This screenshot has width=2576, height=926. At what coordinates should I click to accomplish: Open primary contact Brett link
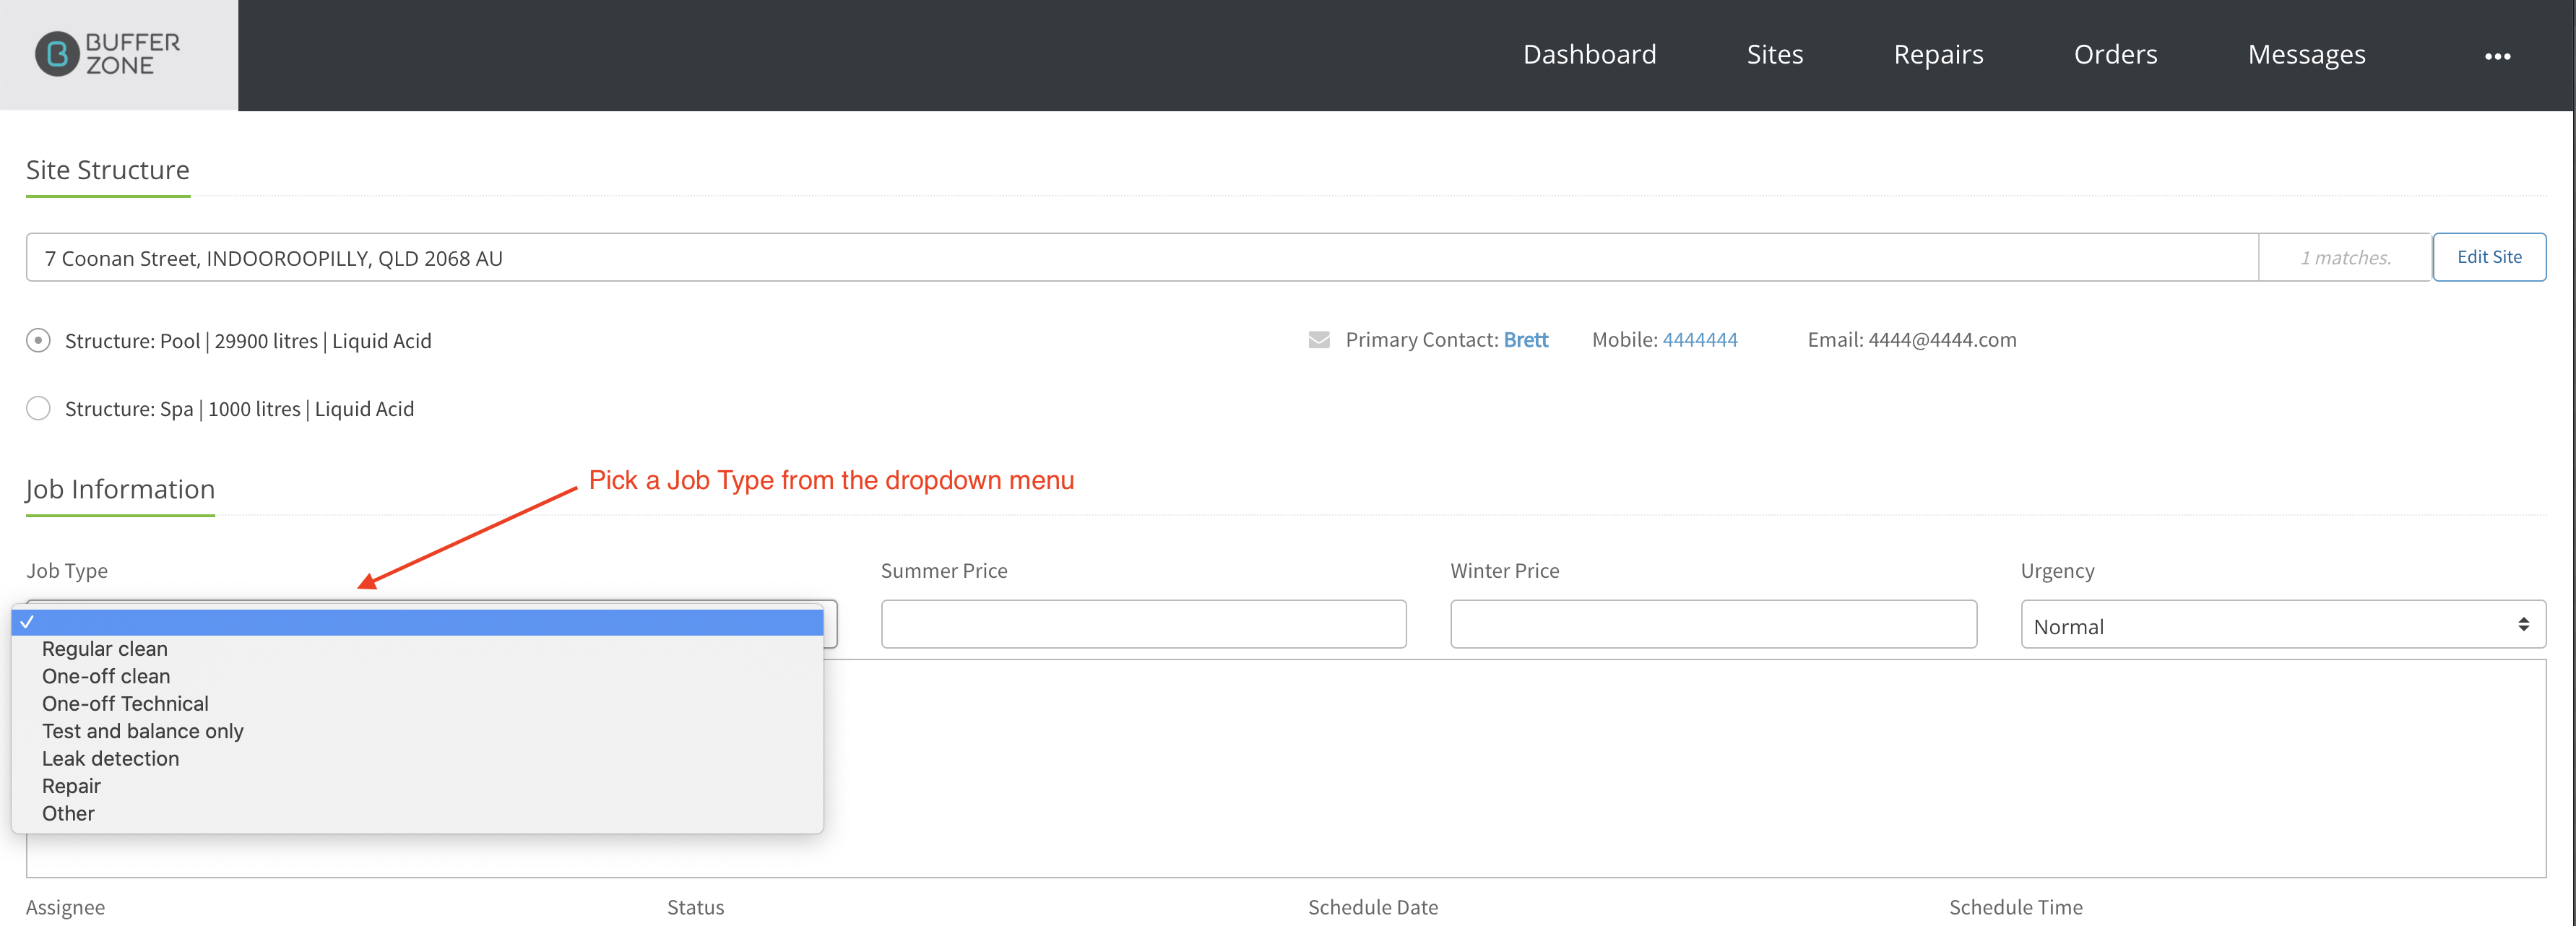coord(1525,340)
